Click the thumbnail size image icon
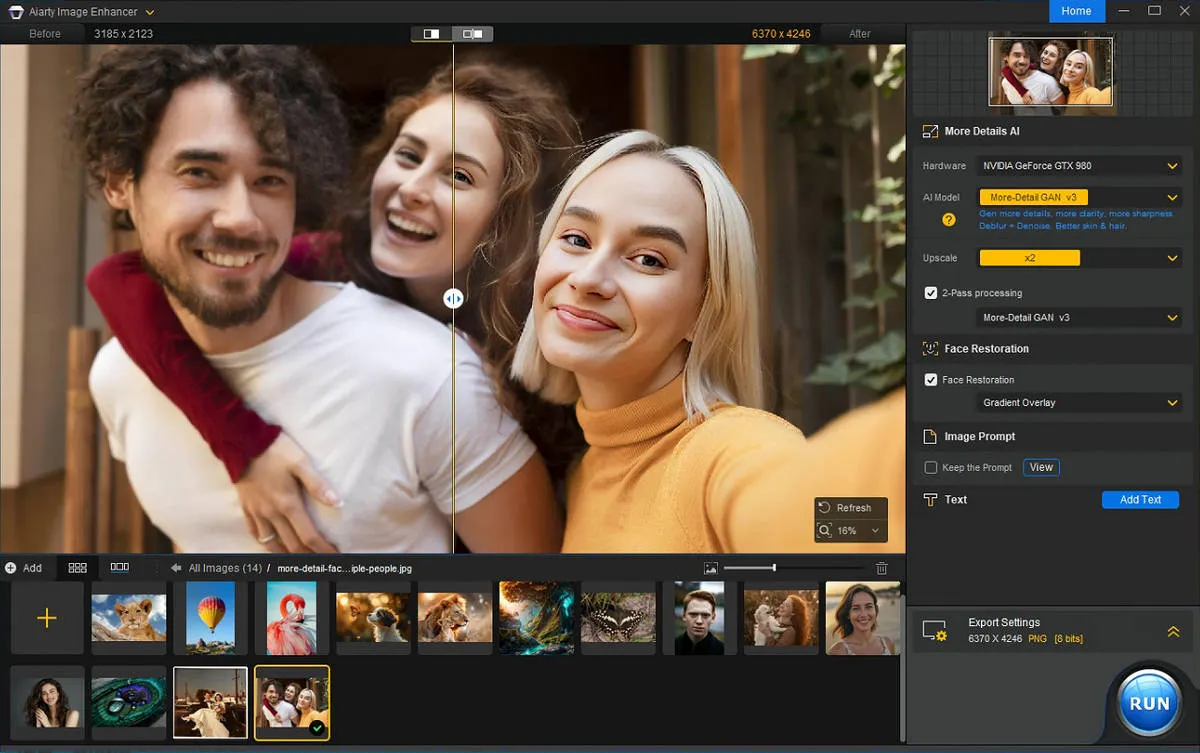This screenshot has height=753, width=1200. tap(711, 568)
